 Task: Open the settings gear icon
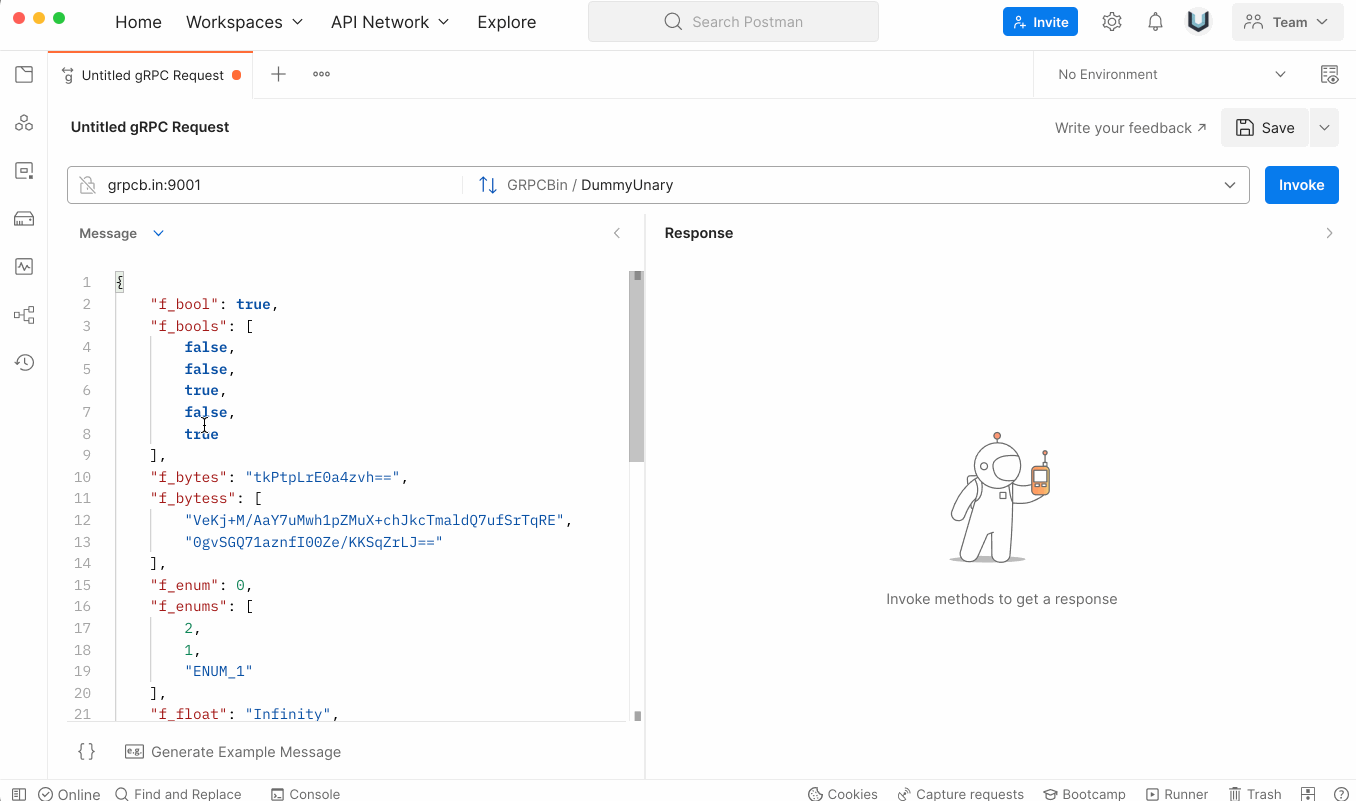click(x=1111, y=22)
